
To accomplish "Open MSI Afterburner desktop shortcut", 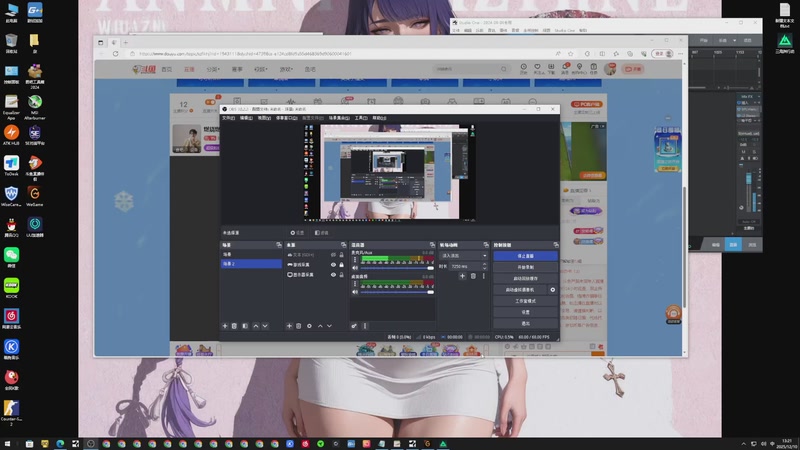I will click(35, 107).
